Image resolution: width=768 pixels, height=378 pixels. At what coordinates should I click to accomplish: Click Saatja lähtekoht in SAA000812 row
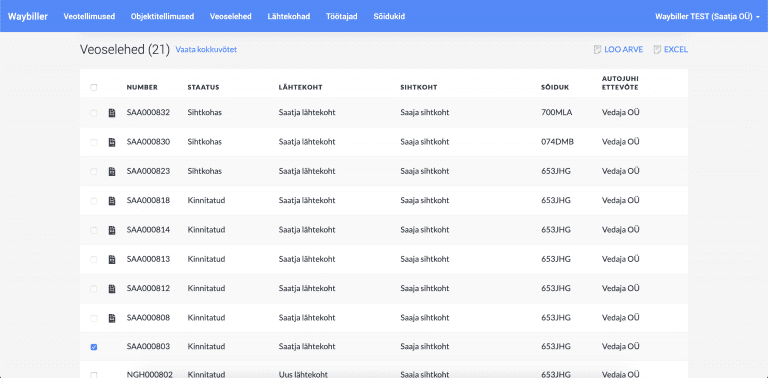[307, 288]
